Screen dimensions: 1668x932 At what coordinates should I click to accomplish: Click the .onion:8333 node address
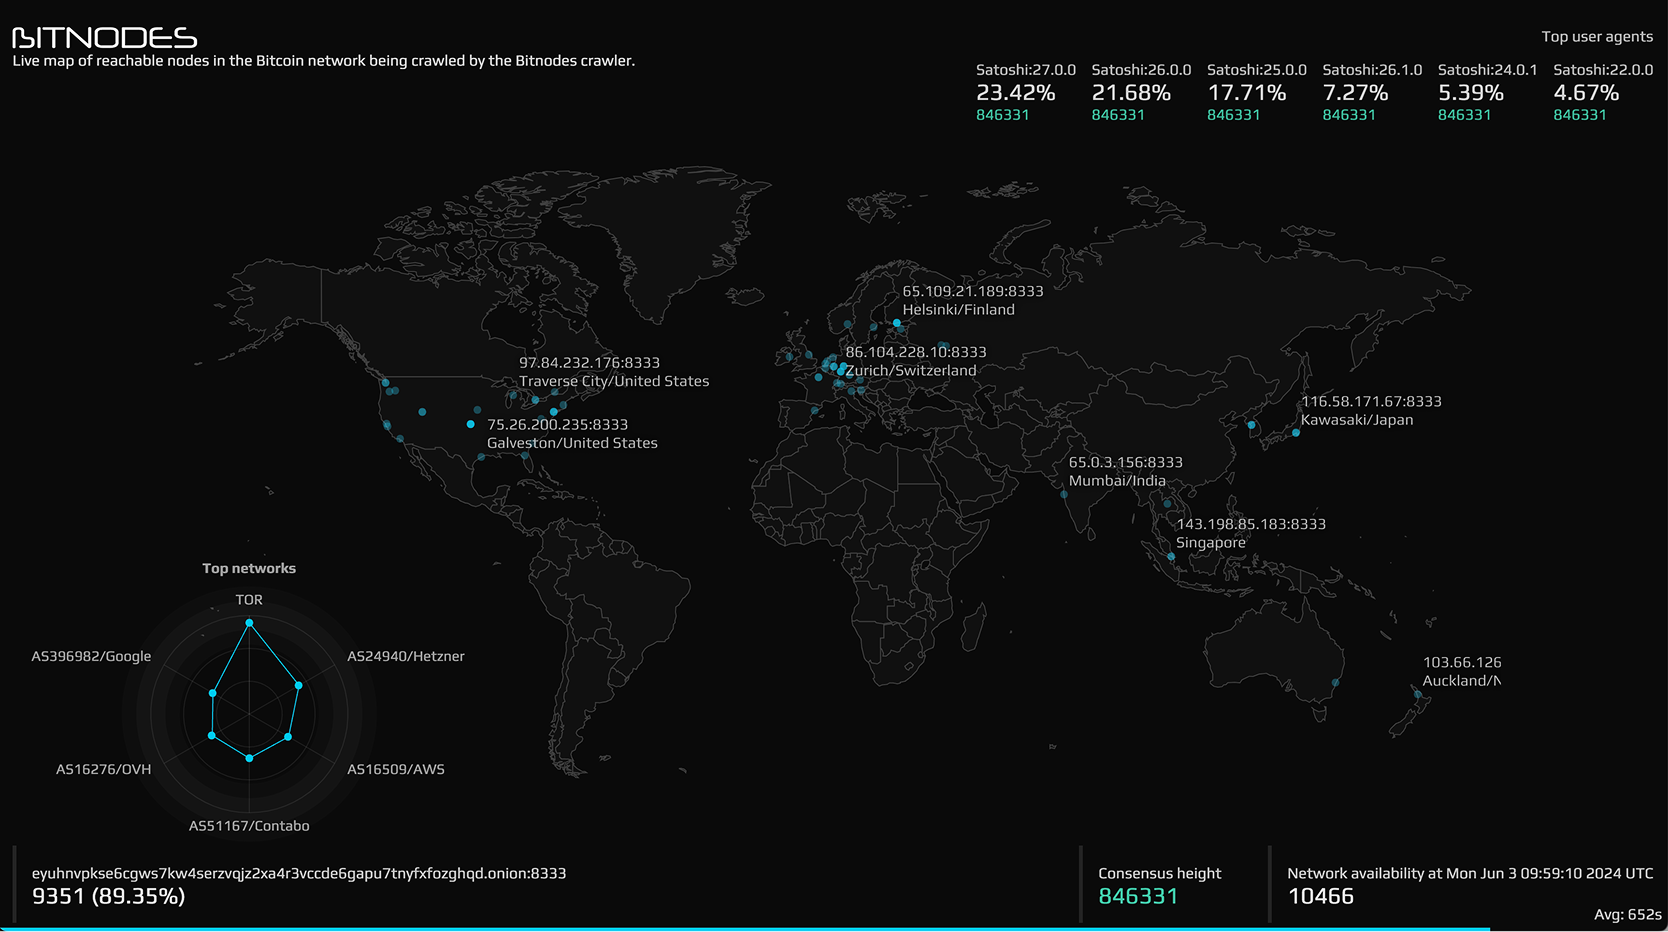click(x=299, y=874)
